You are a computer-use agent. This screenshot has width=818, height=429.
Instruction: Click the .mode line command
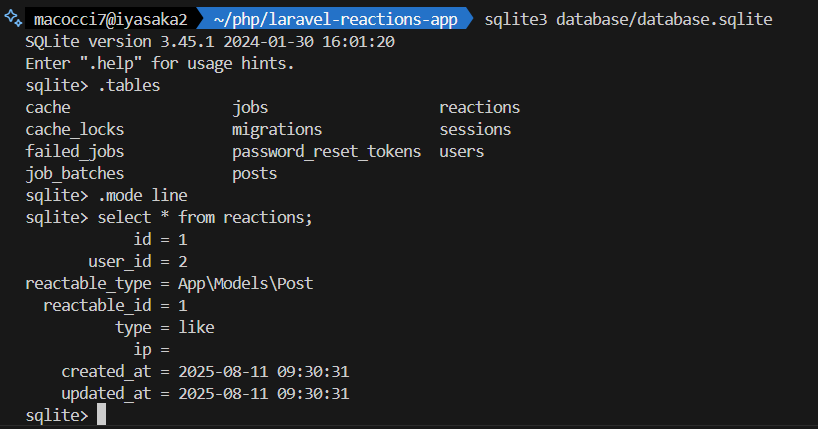(142, 195)
